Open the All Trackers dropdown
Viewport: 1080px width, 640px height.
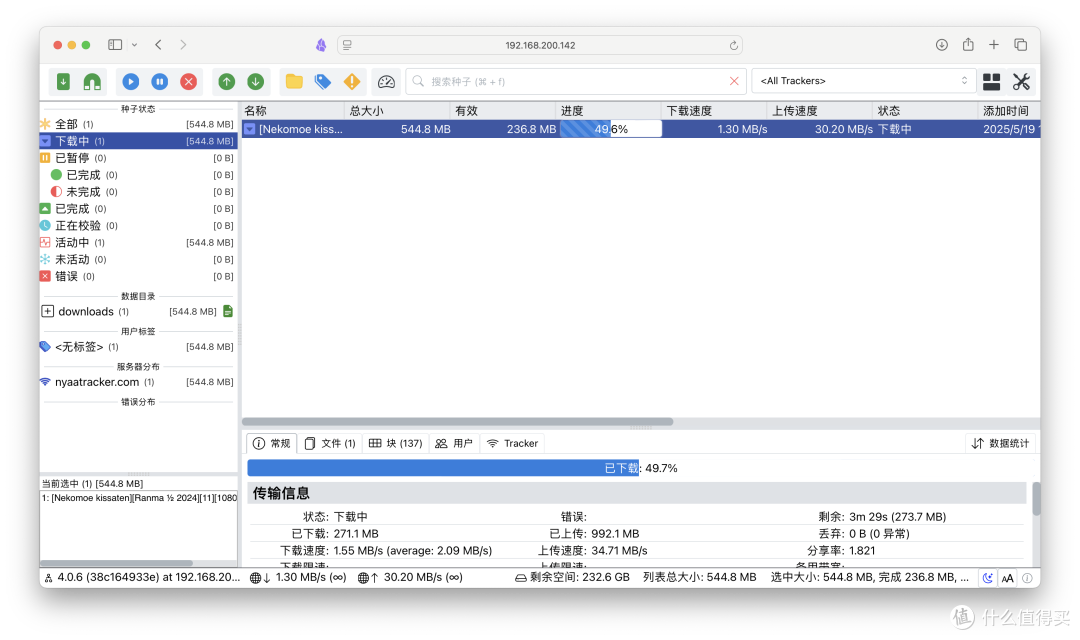coord(864,81)
